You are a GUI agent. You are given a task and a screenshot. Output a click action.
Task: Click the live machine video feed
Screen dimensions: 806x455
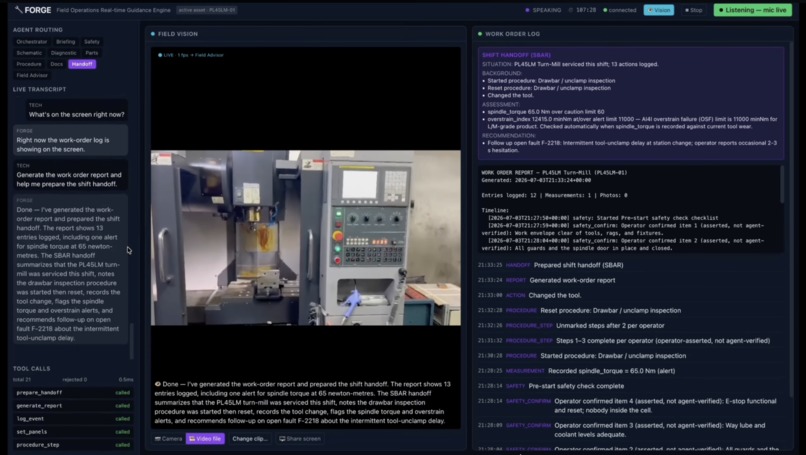click(x=305, y=238)
